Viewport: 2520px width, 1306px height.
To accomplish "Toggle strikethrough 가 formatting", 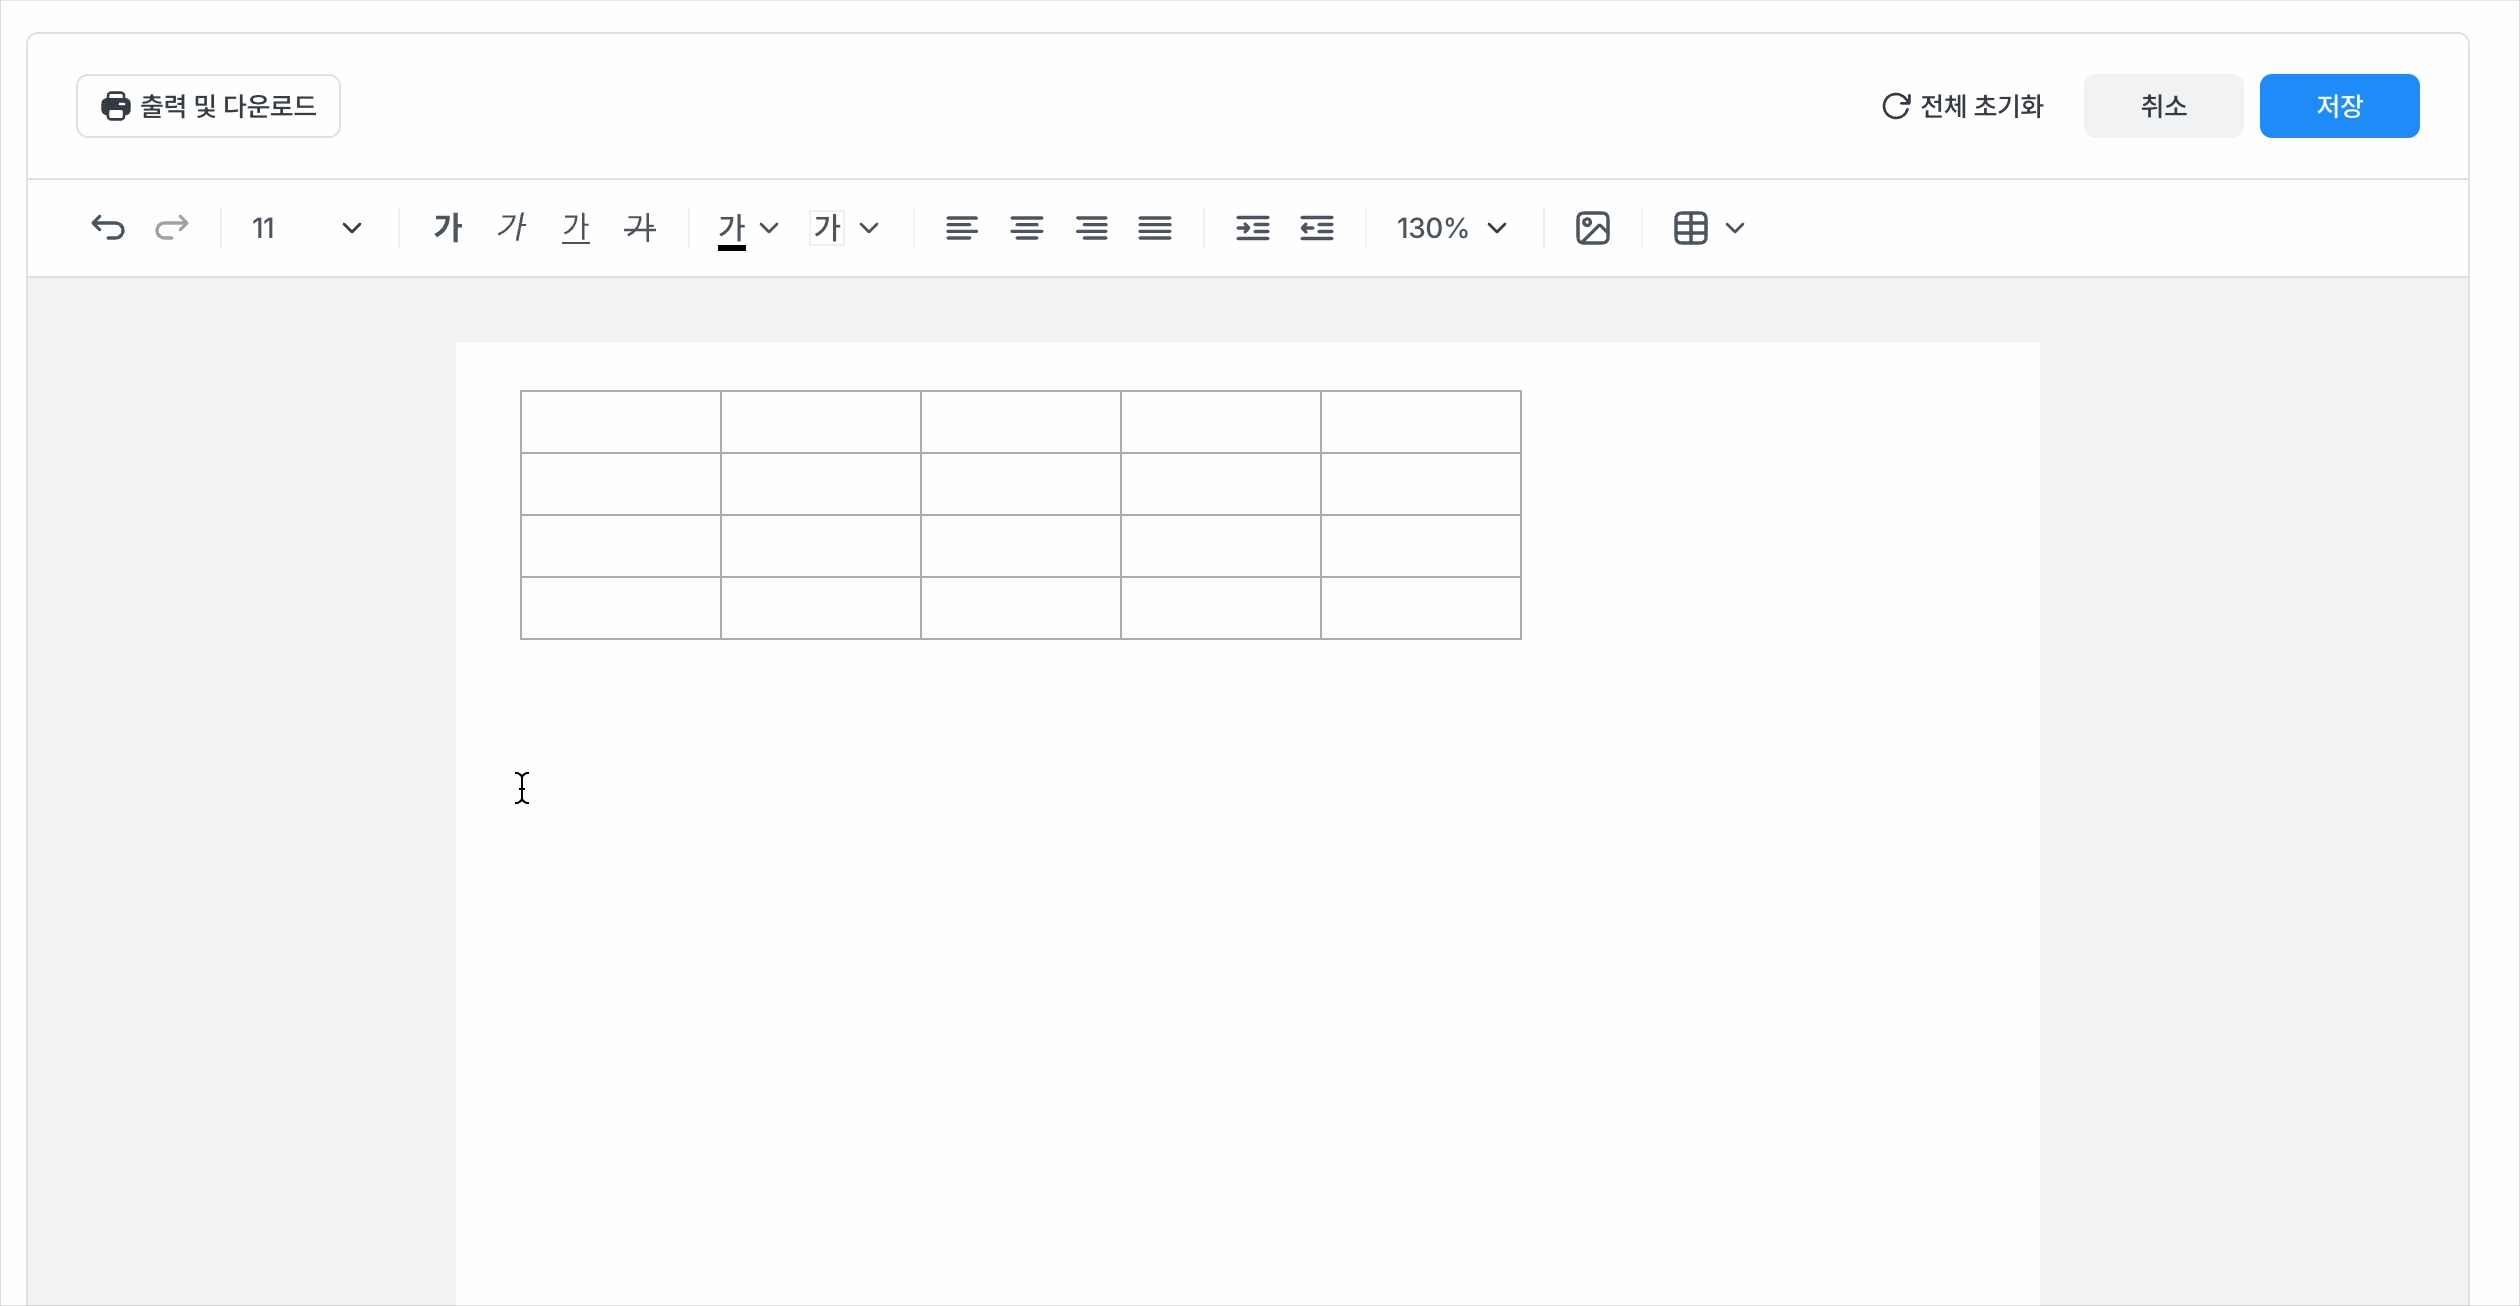I will pyautogui.click(x=640, y=228).
